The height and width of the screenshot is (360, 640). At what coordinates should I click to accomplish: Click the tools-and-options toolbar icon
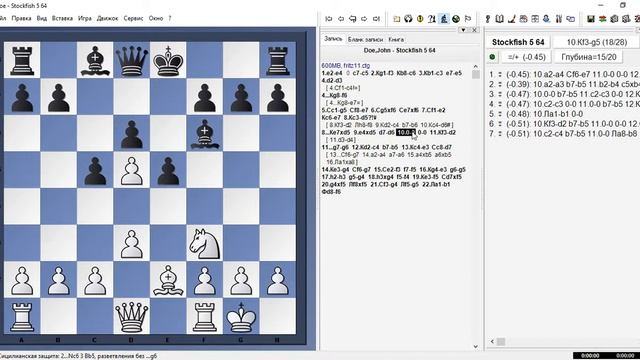point(559,19)
